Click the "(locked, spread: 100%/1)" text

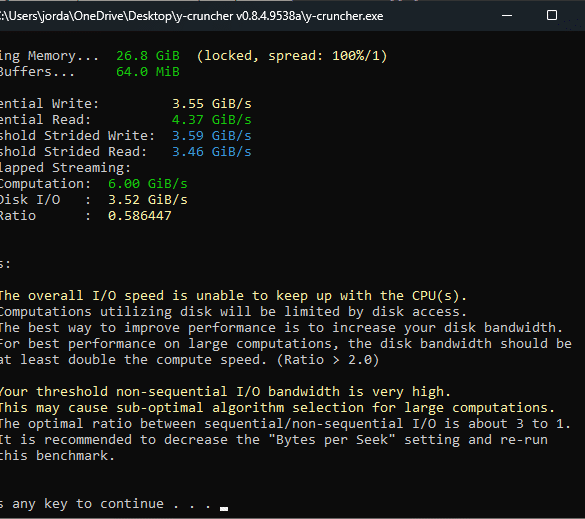(292, 56)
